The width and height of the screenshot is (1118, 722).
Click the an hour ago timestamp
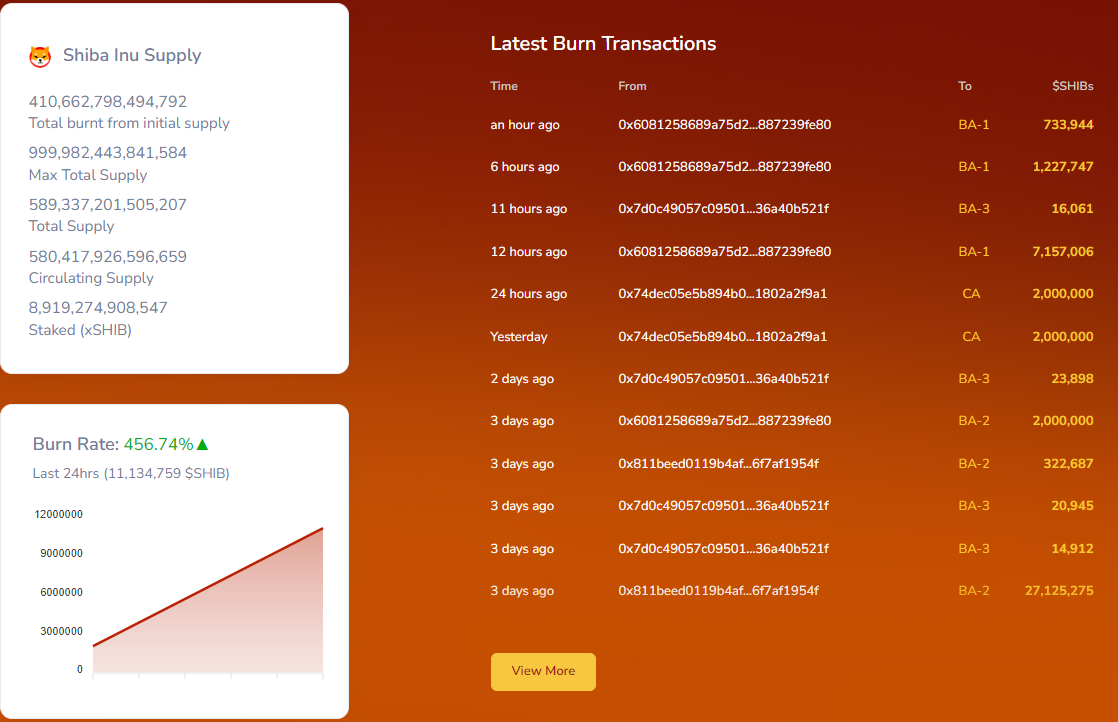pyautogui.click(x=525, y=125)
